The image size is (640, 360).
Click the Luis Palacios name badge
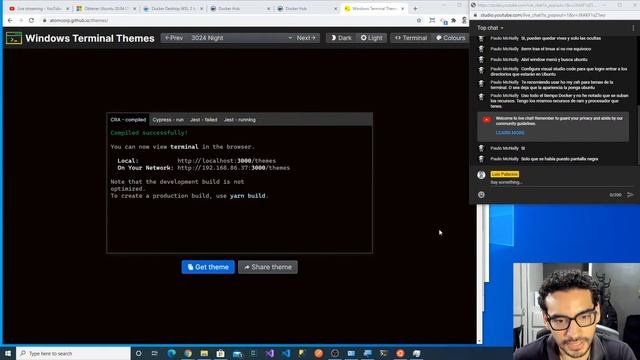pyautogui.click(x=504, y=174)
